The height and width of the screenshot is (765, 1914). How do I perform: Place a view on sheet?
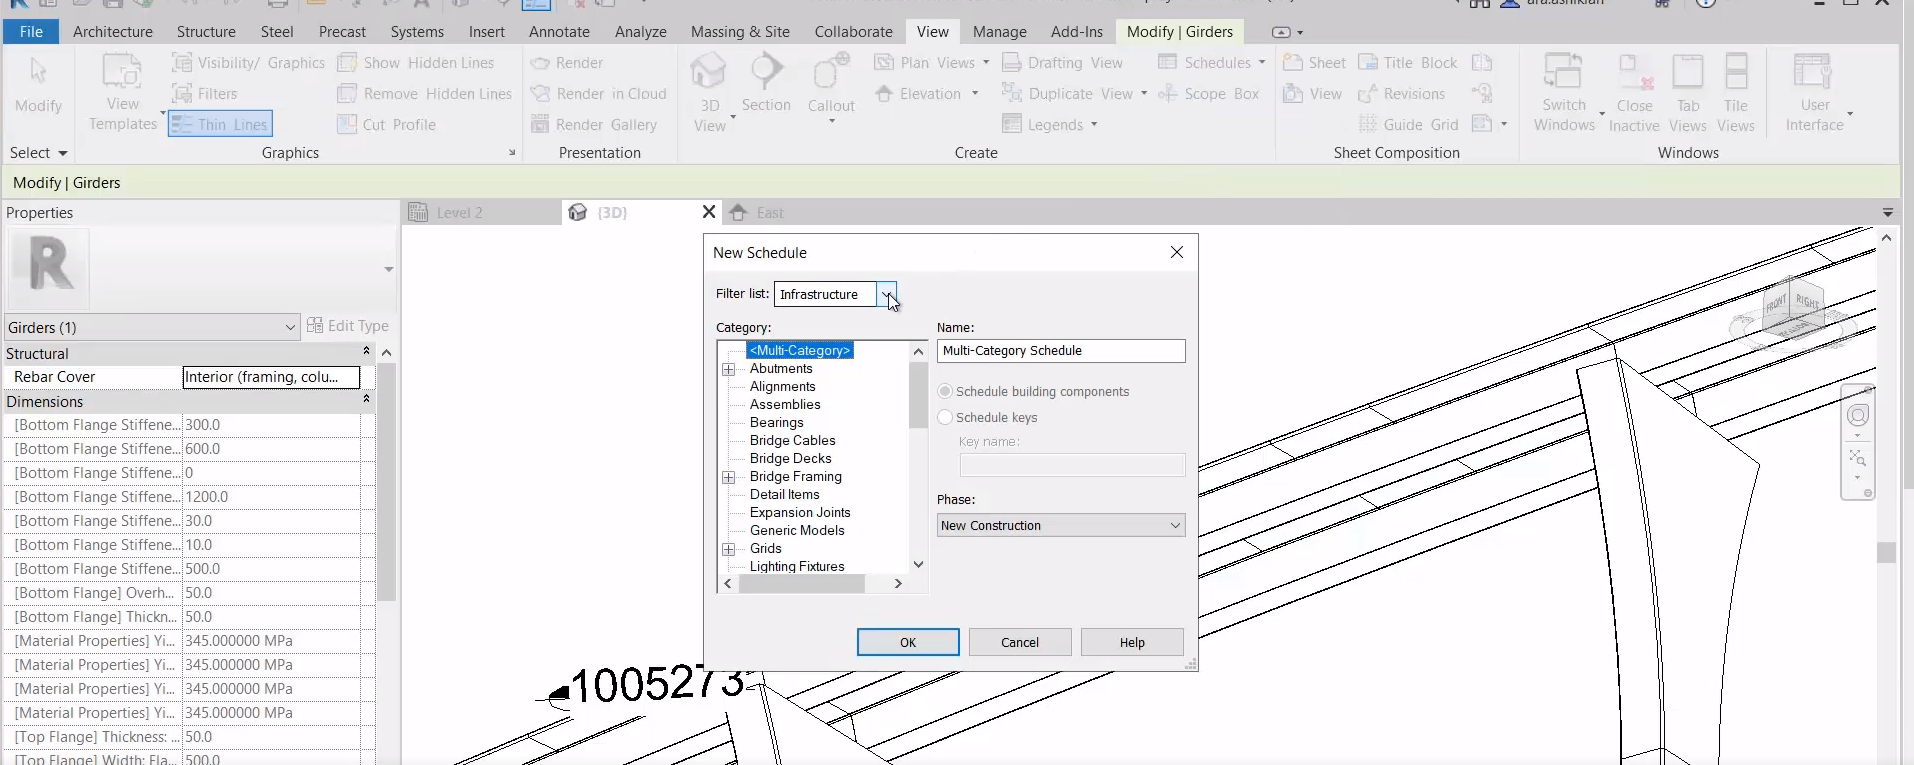(x=1312, y=94)
